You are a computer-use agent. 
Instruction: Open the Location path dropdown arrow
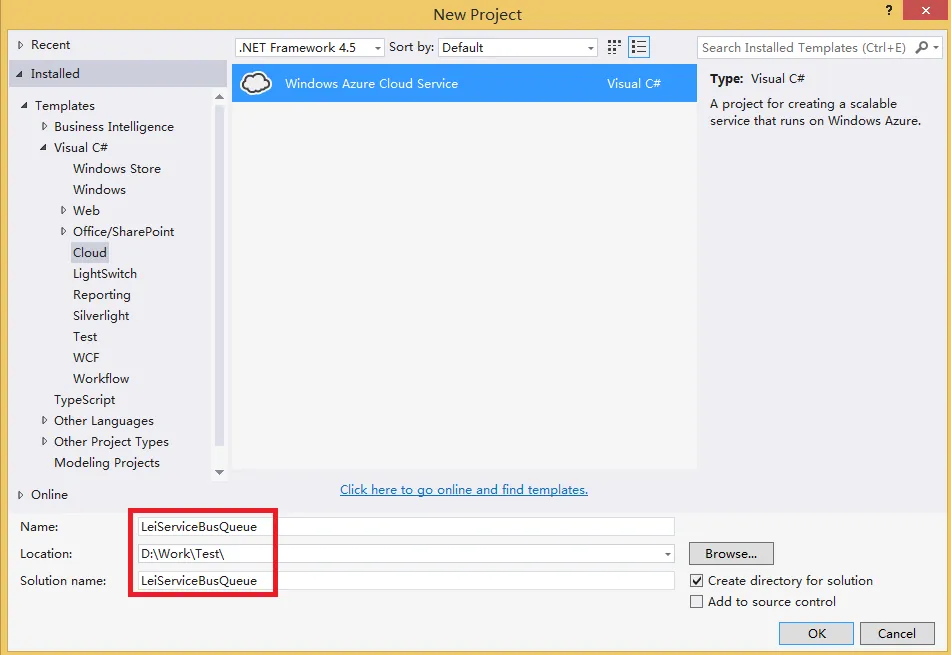667,554
